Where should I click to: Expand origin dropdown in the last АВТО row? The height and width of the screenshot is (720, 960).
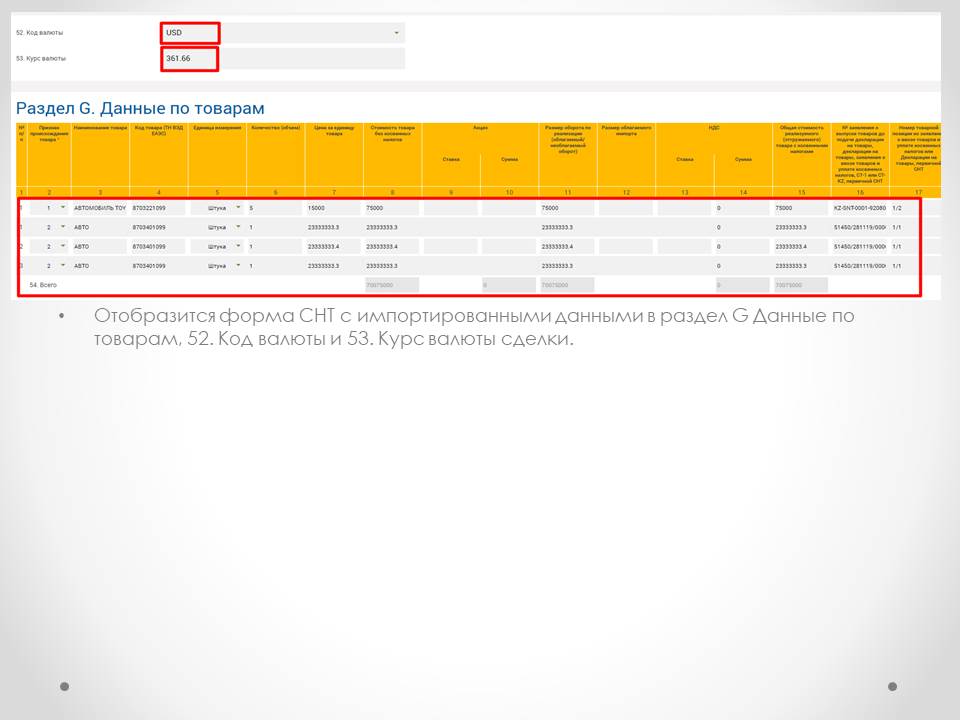[63, 265]
